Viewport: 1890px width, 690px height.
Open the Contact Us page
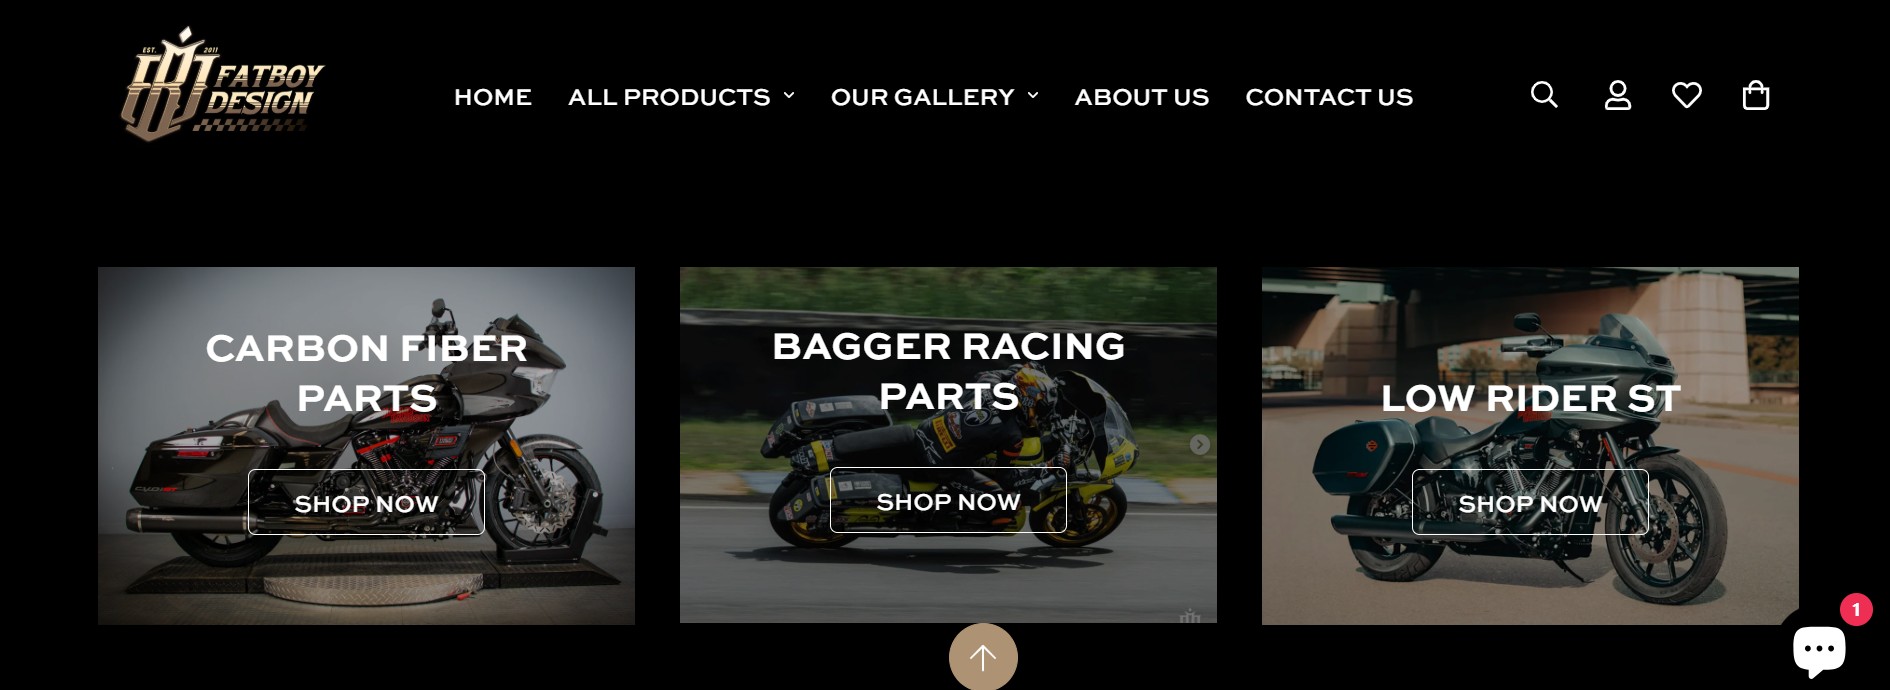pyautogui.click(x=1328, y=97)
